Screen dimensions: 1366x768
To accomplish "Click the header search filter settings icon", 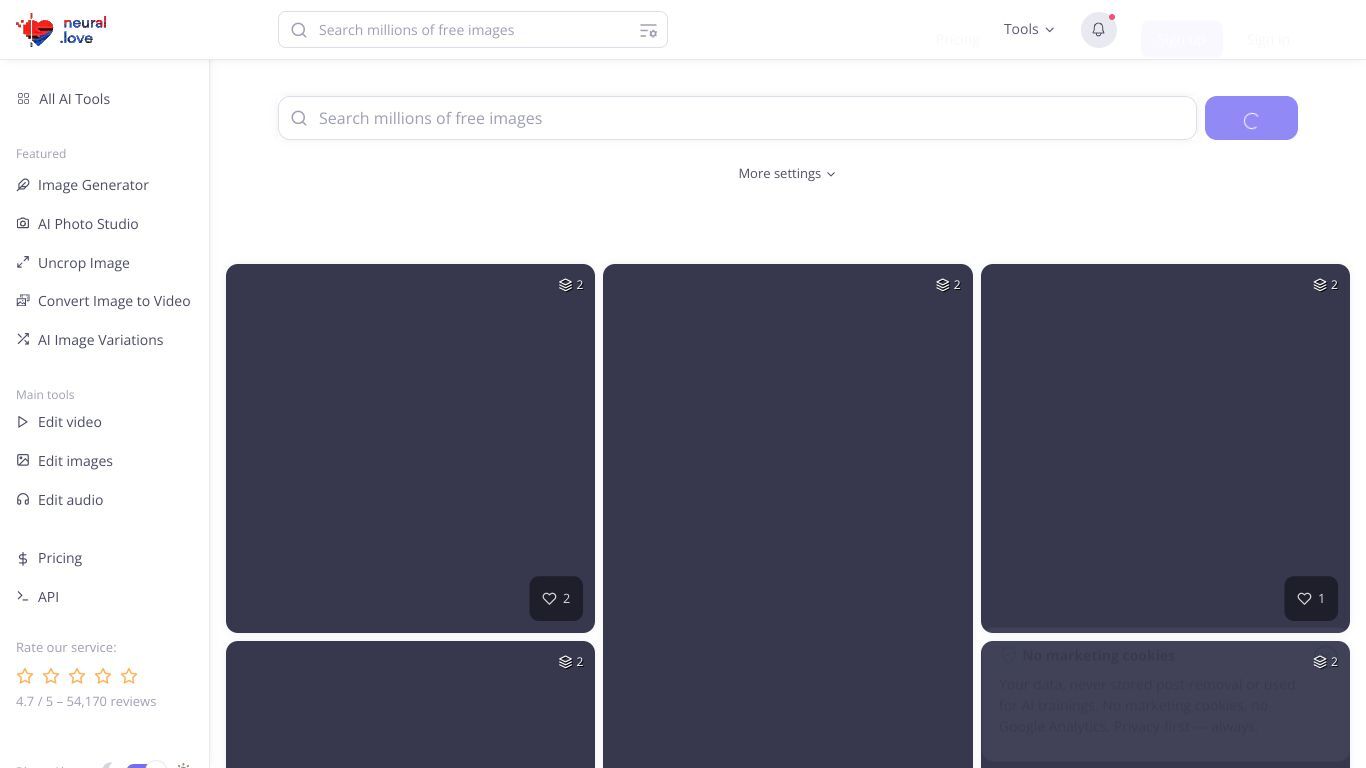I will pos(648,30).
